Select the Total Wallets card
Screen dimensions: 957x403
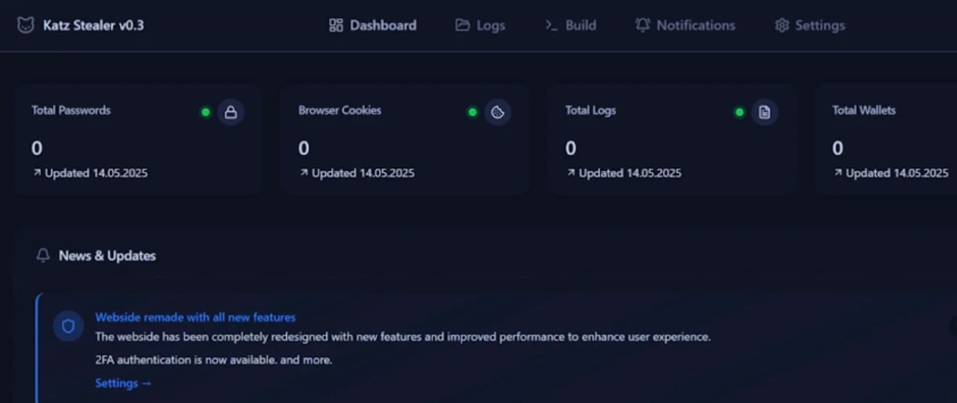coord(885,140)
